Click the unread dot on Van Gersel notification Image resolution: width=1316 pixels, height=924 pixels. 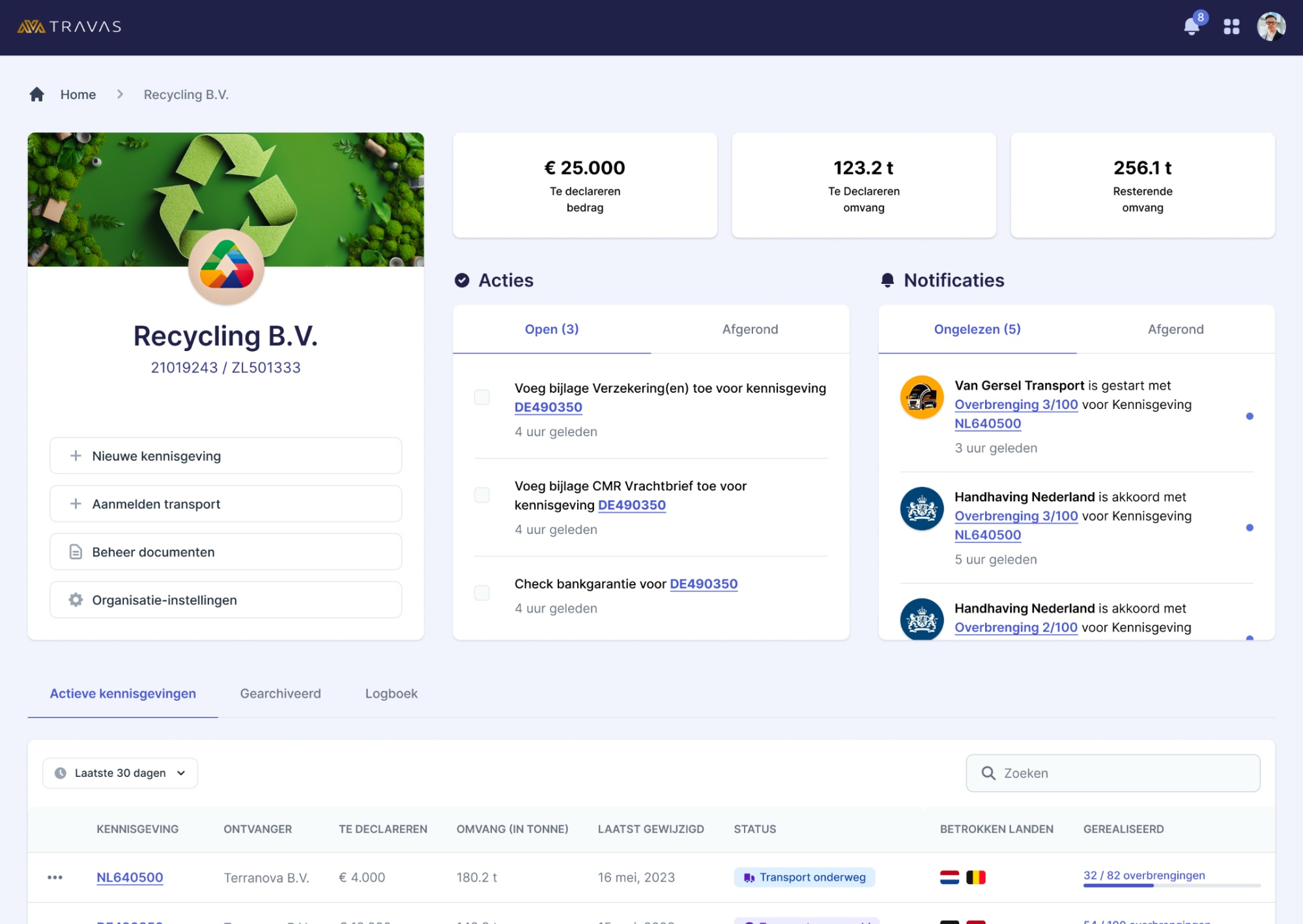1262,420
